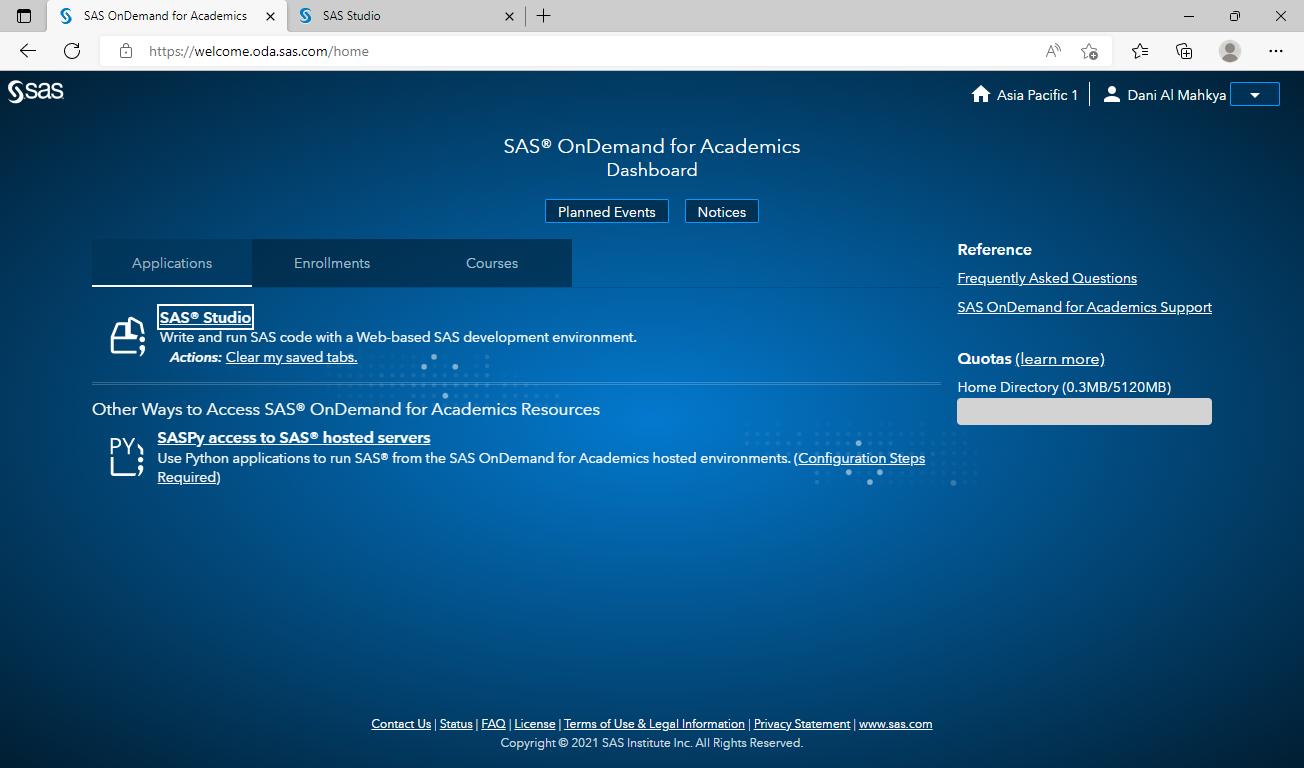This screenshot has width=1304, height=768.
Task: Open Frequently Asked Questions link
Action: coord(1047,278)
